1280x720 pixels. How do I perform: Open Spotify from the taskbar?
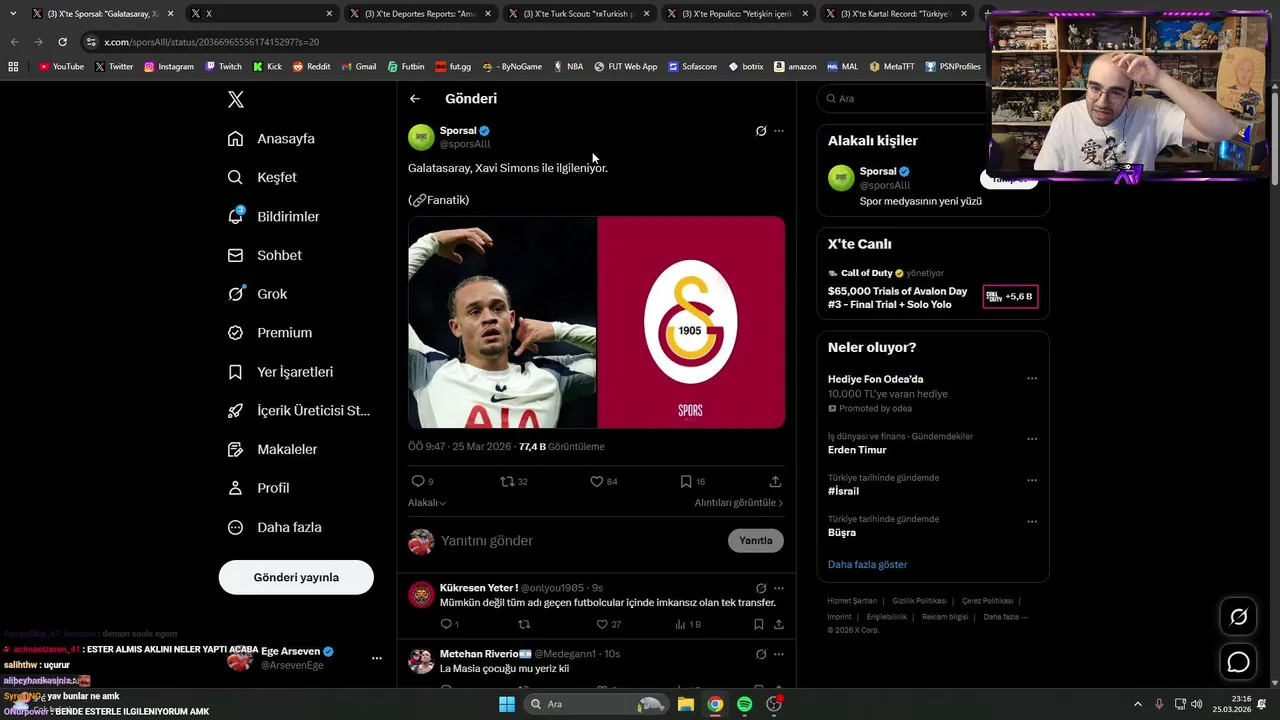coord(744,704)
